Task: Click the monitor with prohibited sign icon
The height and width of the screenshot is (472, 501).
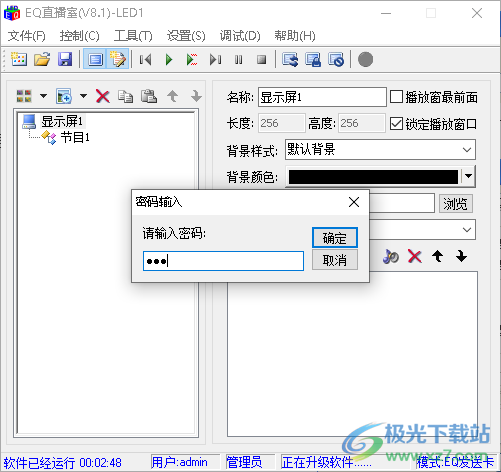Action: (336, 60)
